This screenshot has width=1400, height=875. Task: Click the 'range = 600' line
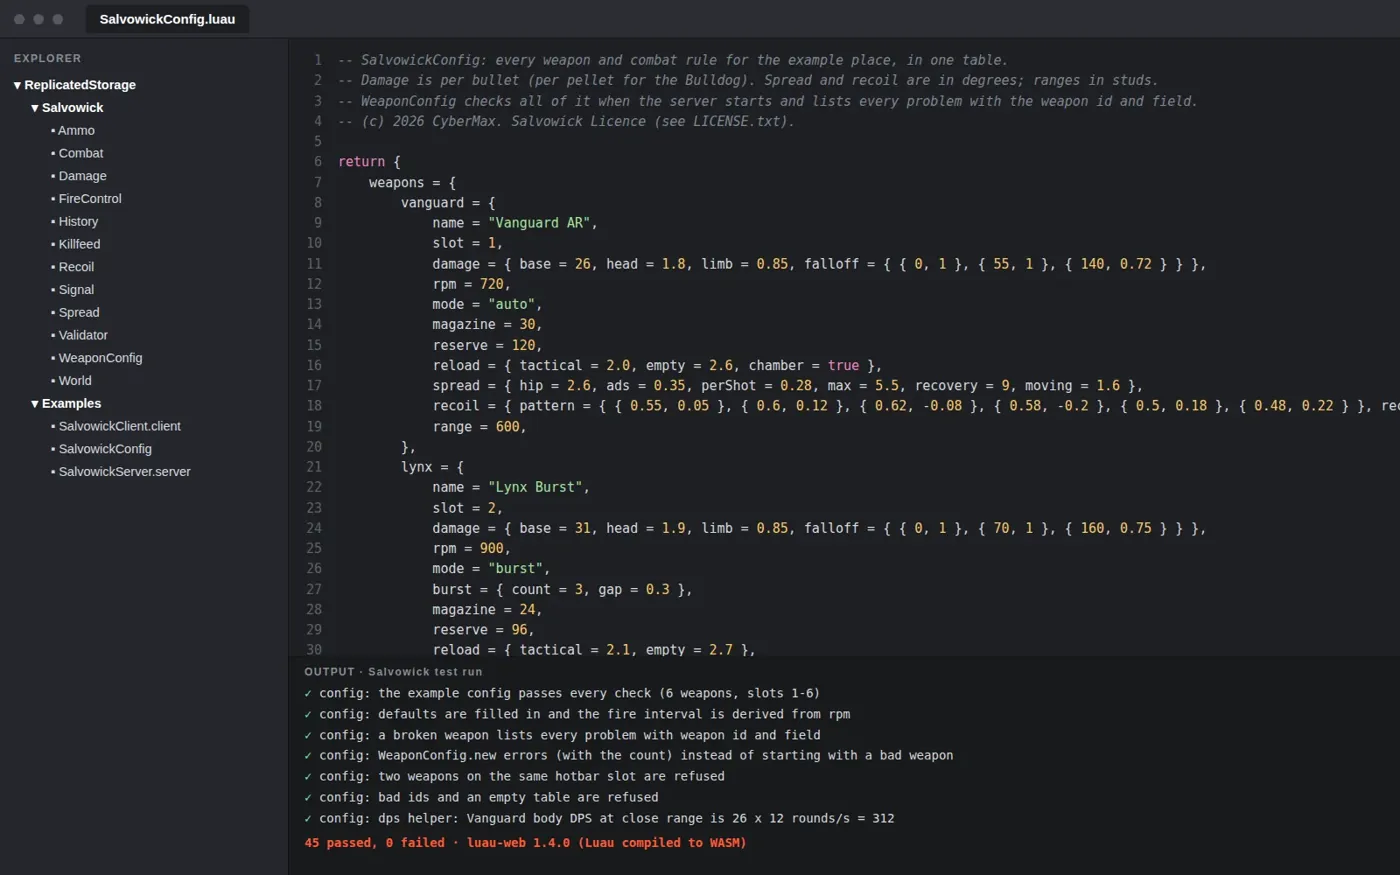[479, 426]
